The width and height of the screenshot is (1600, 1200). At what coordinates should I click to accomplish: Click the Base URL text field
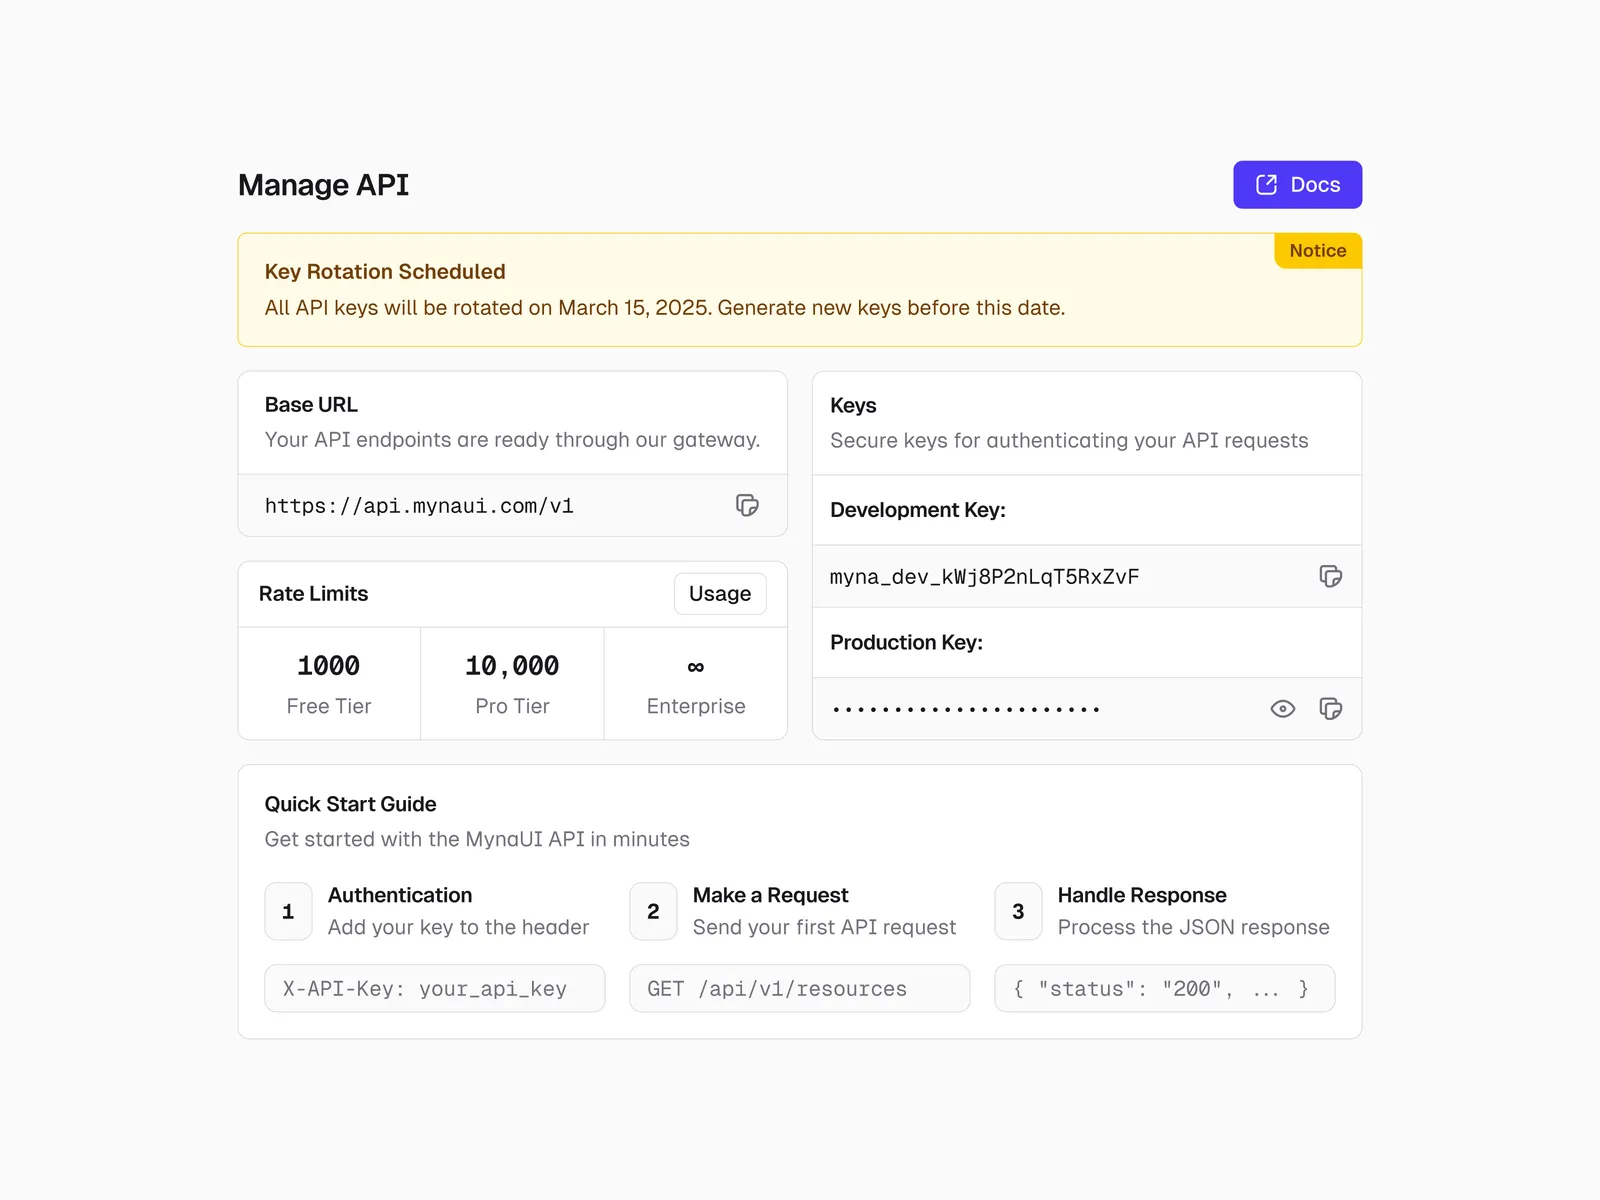coord(420,506)
